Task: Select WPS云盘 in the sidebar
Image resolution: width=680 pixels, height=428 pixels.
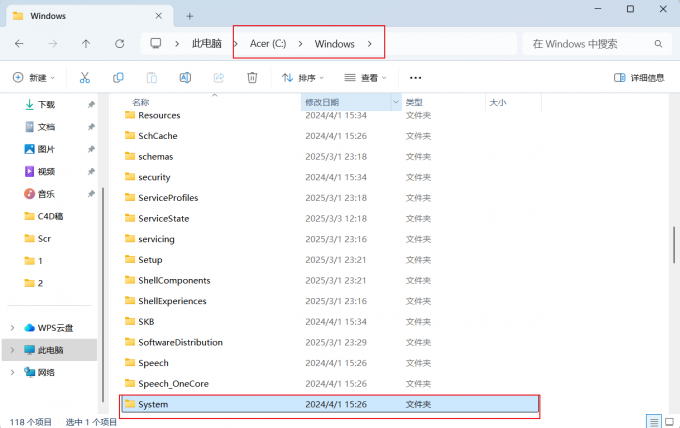Action: click(55, 328)
